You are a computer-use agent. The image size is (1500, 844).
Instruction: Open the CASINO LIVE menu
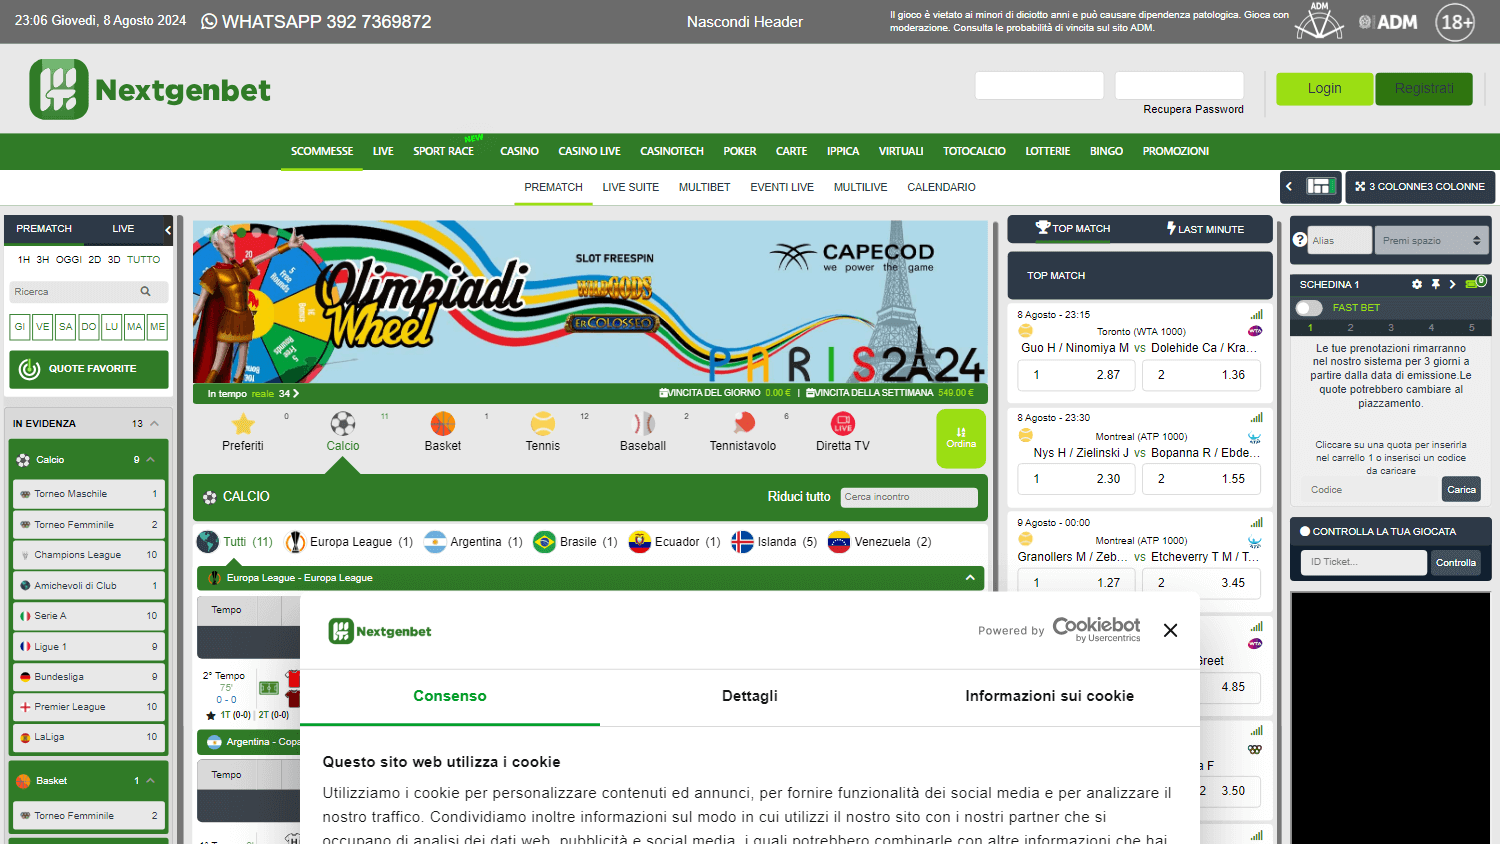tap(589, 151)
